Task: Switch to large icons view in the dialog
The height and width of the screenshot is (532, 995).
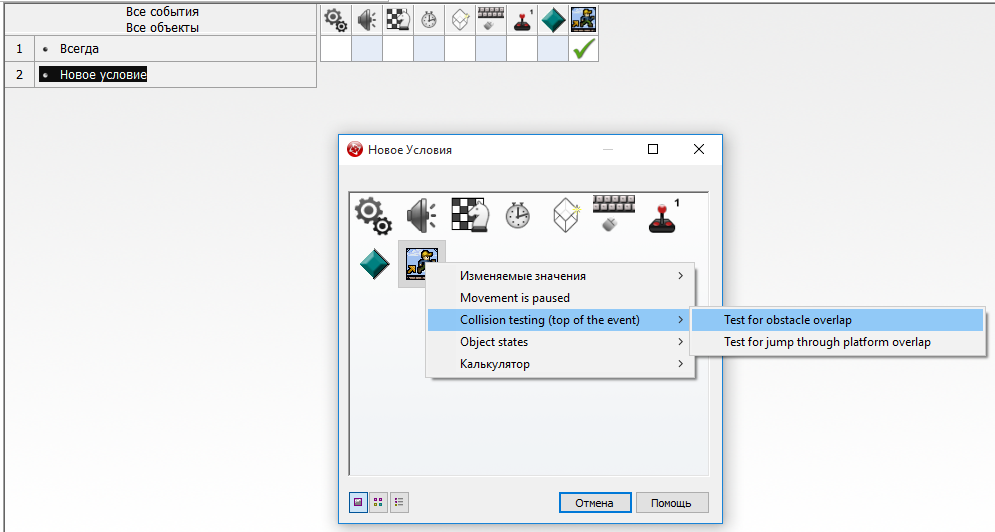Action: [x=358, y=502]
